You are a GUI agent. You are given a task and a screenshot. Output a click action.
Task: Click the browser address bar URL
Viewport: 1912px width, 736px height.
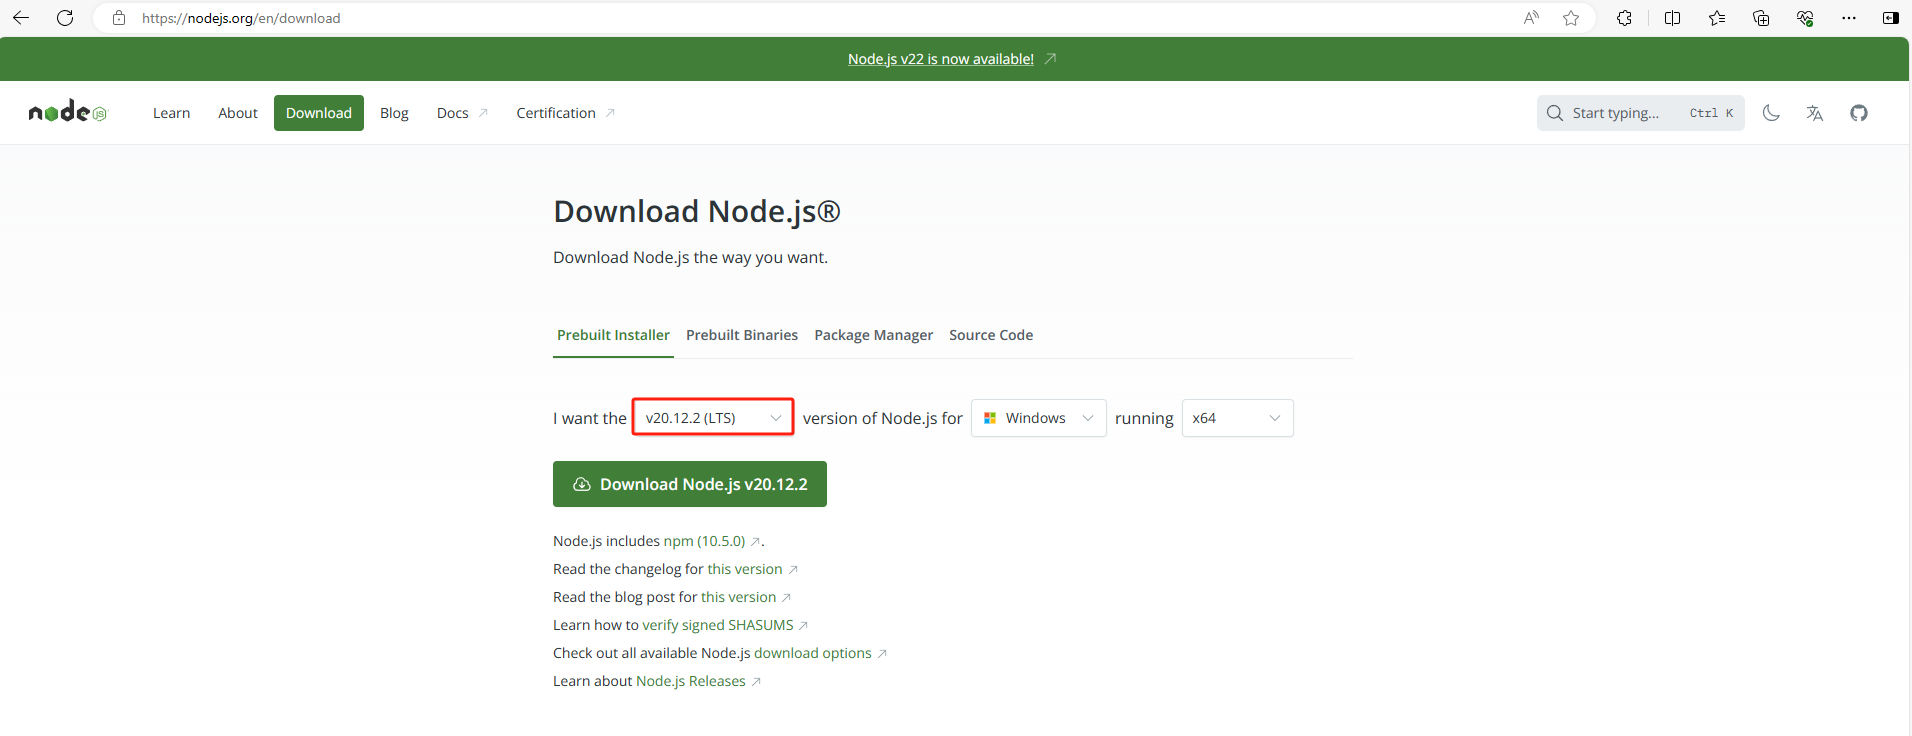coord(241,18)
